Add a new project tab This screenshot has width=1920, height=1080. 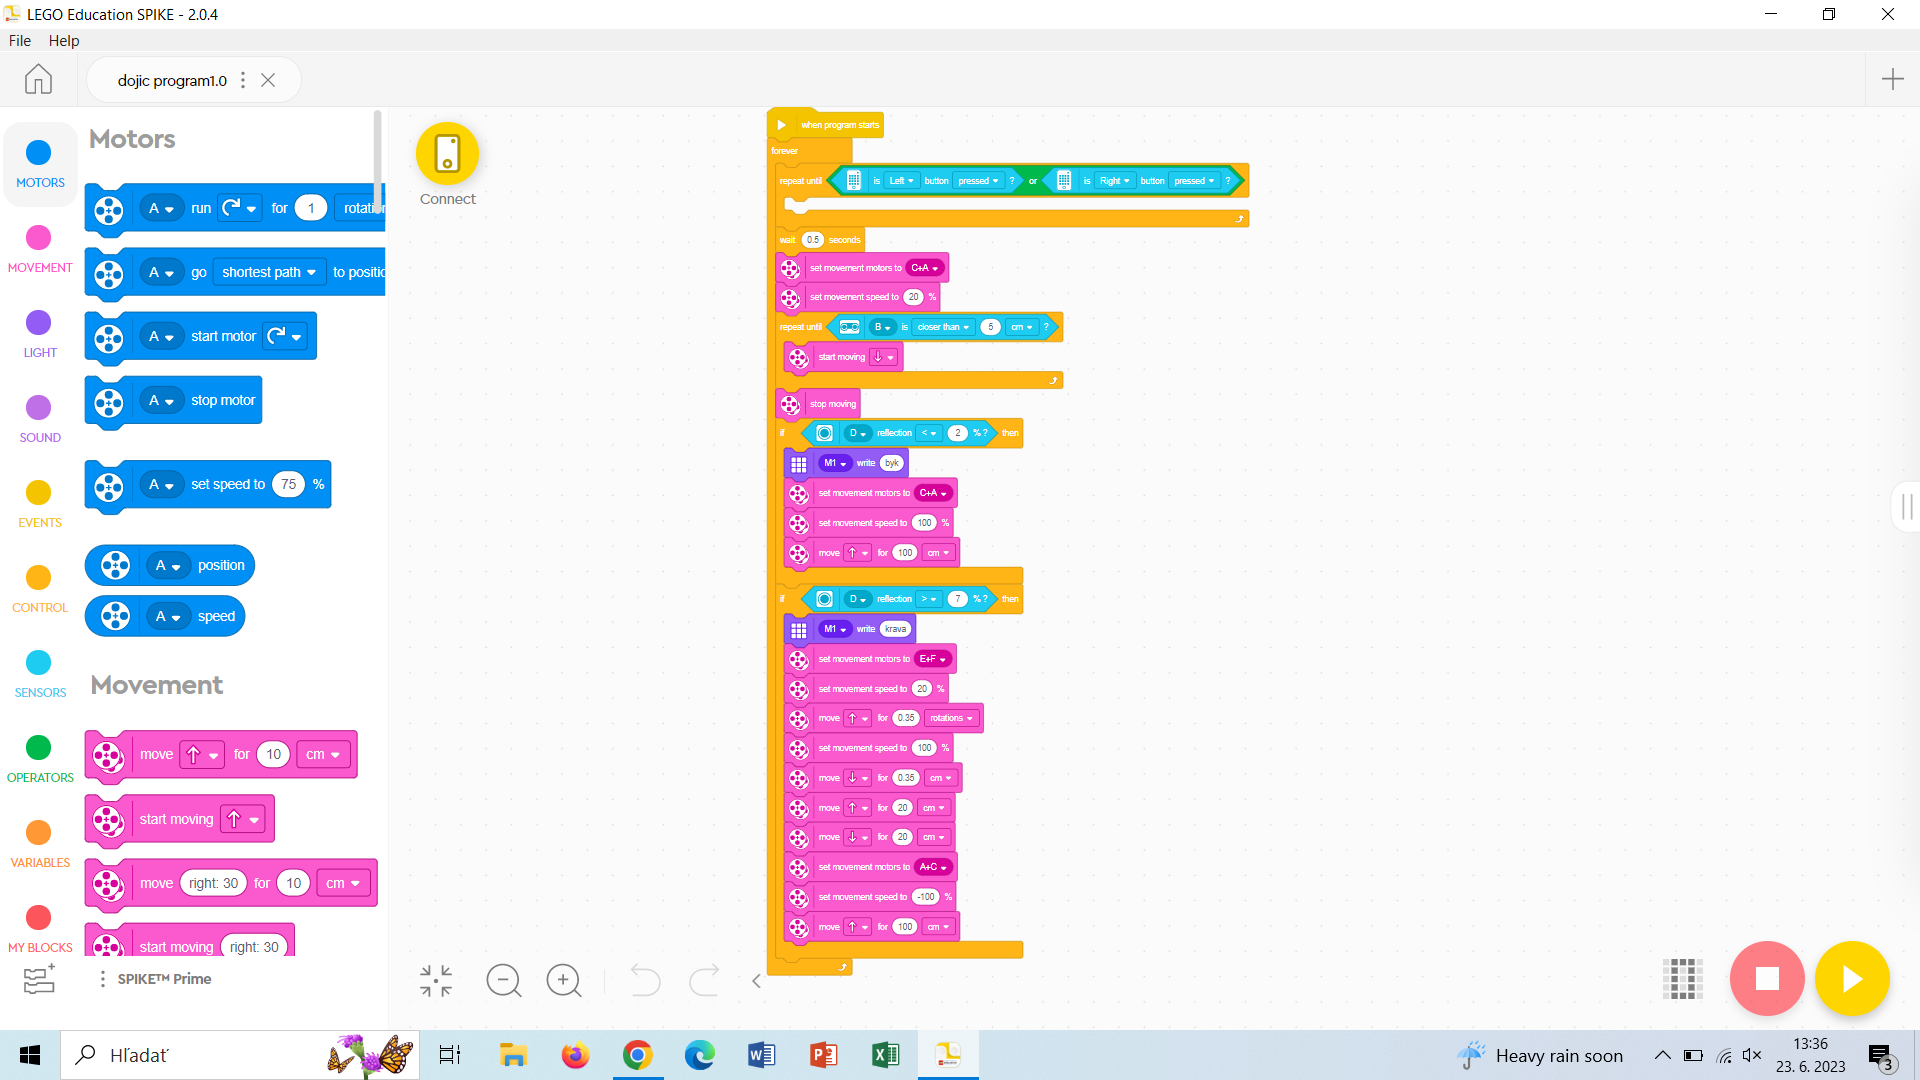coord(1892,80)
